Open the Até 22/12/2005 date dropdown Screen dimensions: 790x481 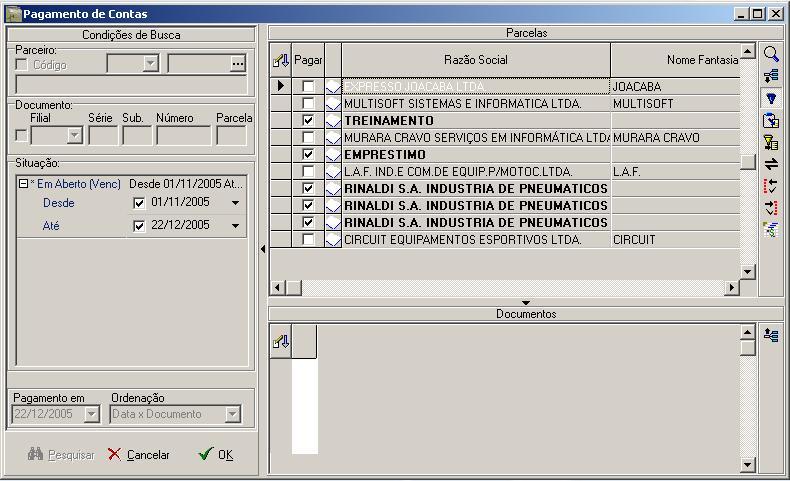pos(235,226)
